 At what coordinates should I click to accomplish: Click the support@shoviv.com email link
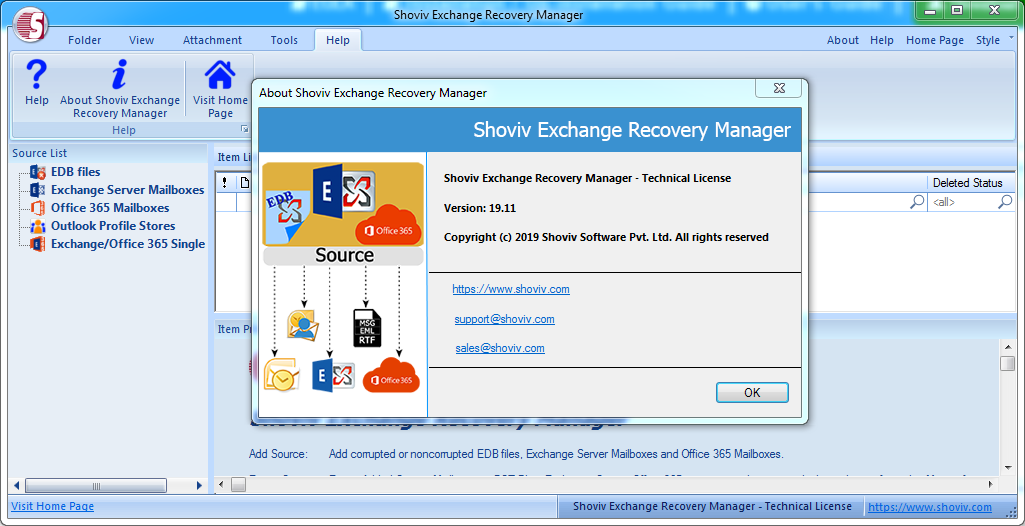[x=505, y=319]
